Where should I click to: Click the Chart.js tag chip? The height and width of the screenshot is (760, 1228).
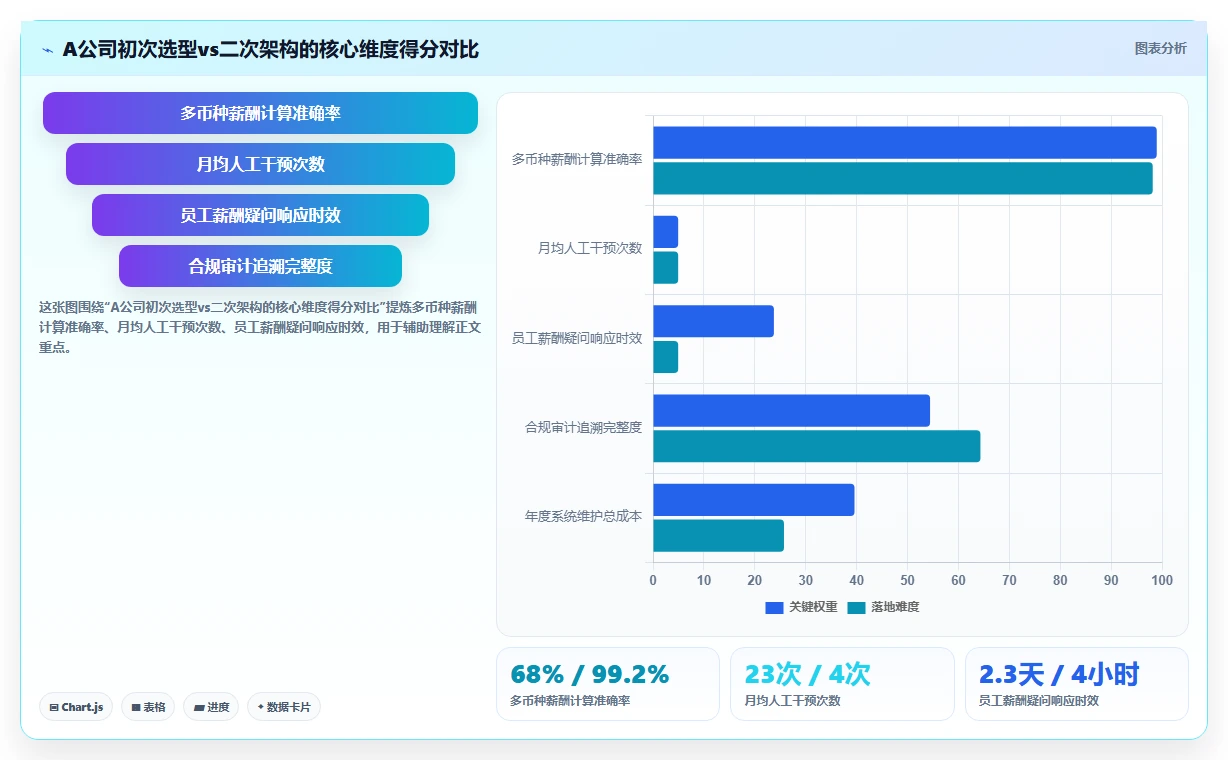click(x=77, y=707)
